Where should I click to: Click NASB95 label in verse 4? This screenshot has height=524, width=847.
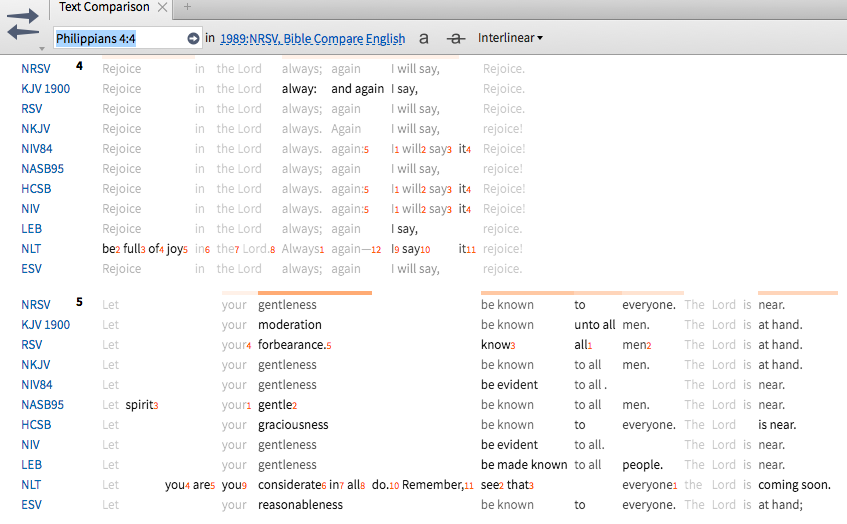[x=42, y=169]
